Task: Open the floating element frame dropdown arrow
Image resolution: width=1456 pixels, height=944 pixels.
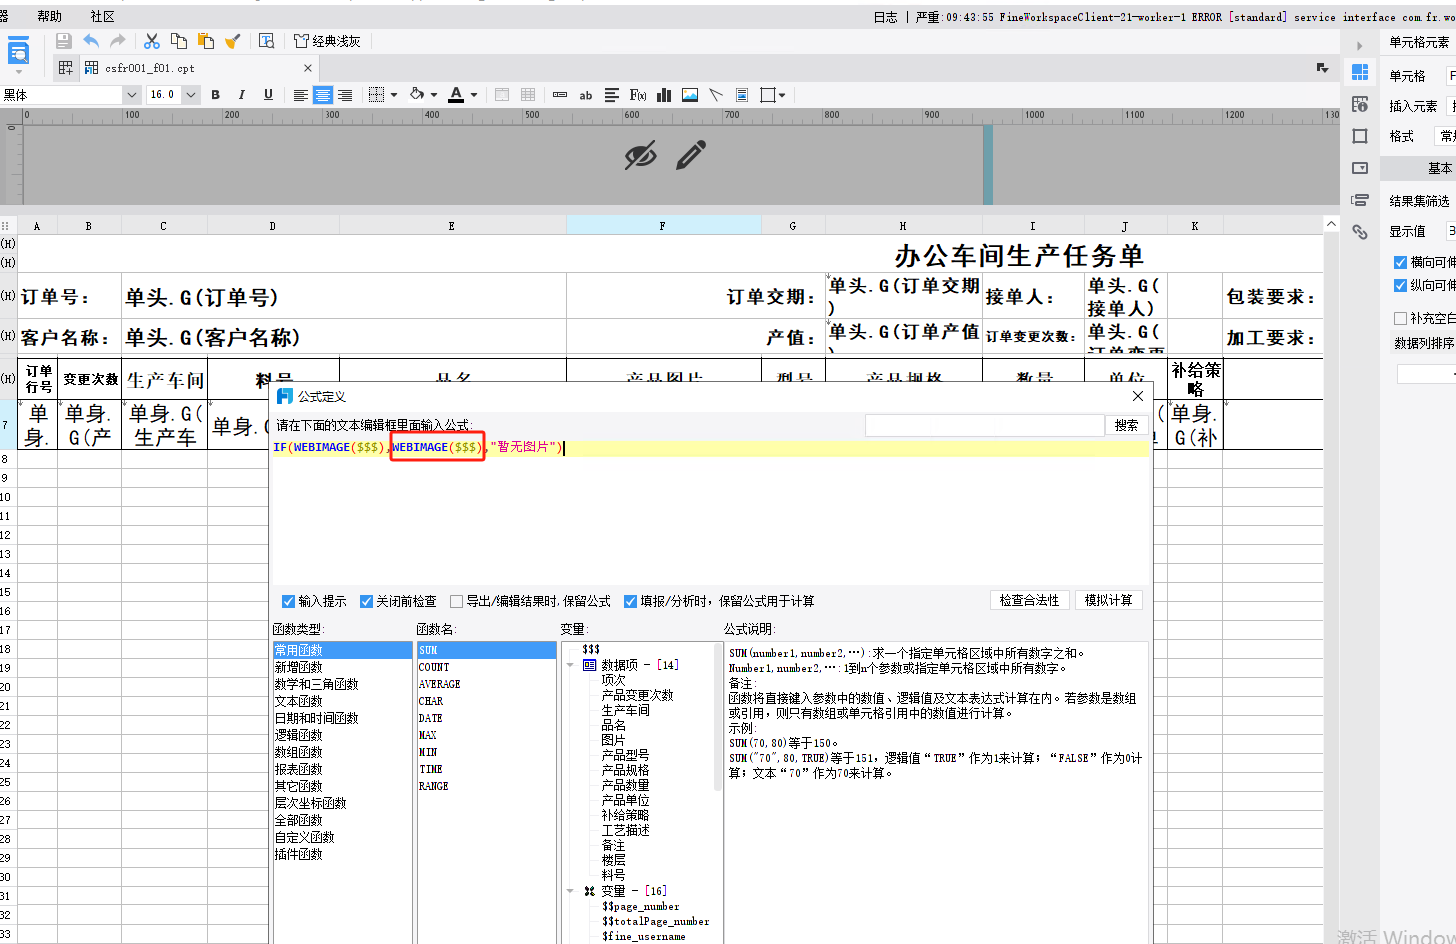Action: click(782, 95)
